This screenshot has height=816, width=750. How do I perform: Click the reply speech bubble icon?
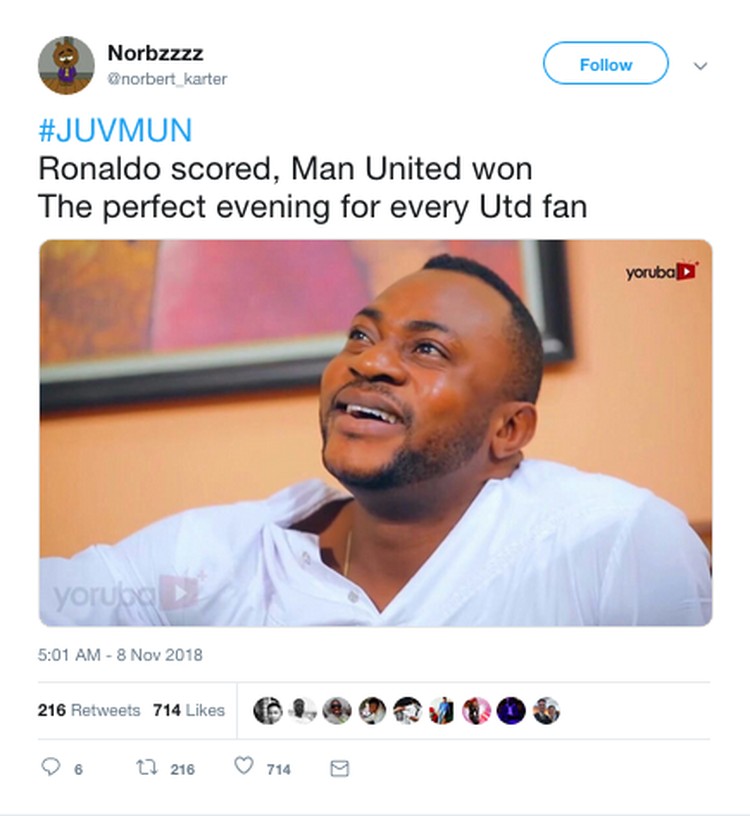click(x=50, y=767)
